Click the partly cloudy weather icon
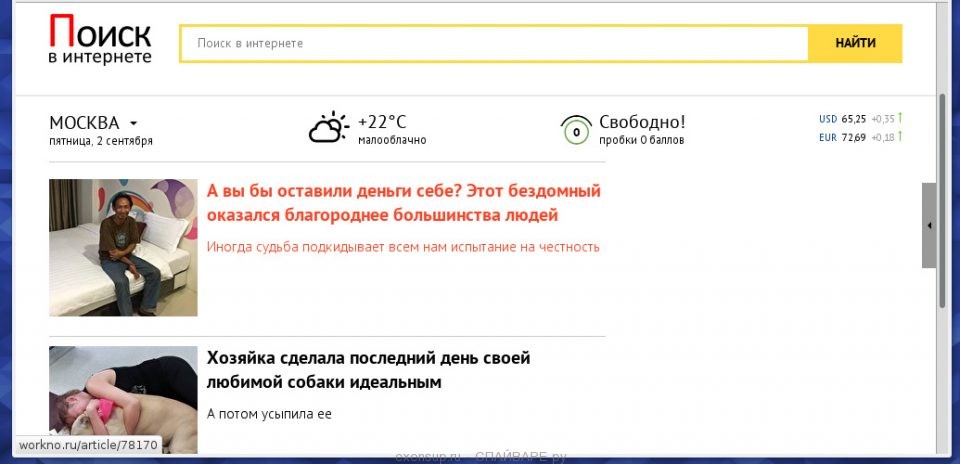Viewport: 960px width, 464px height. [x=328, y=127]
